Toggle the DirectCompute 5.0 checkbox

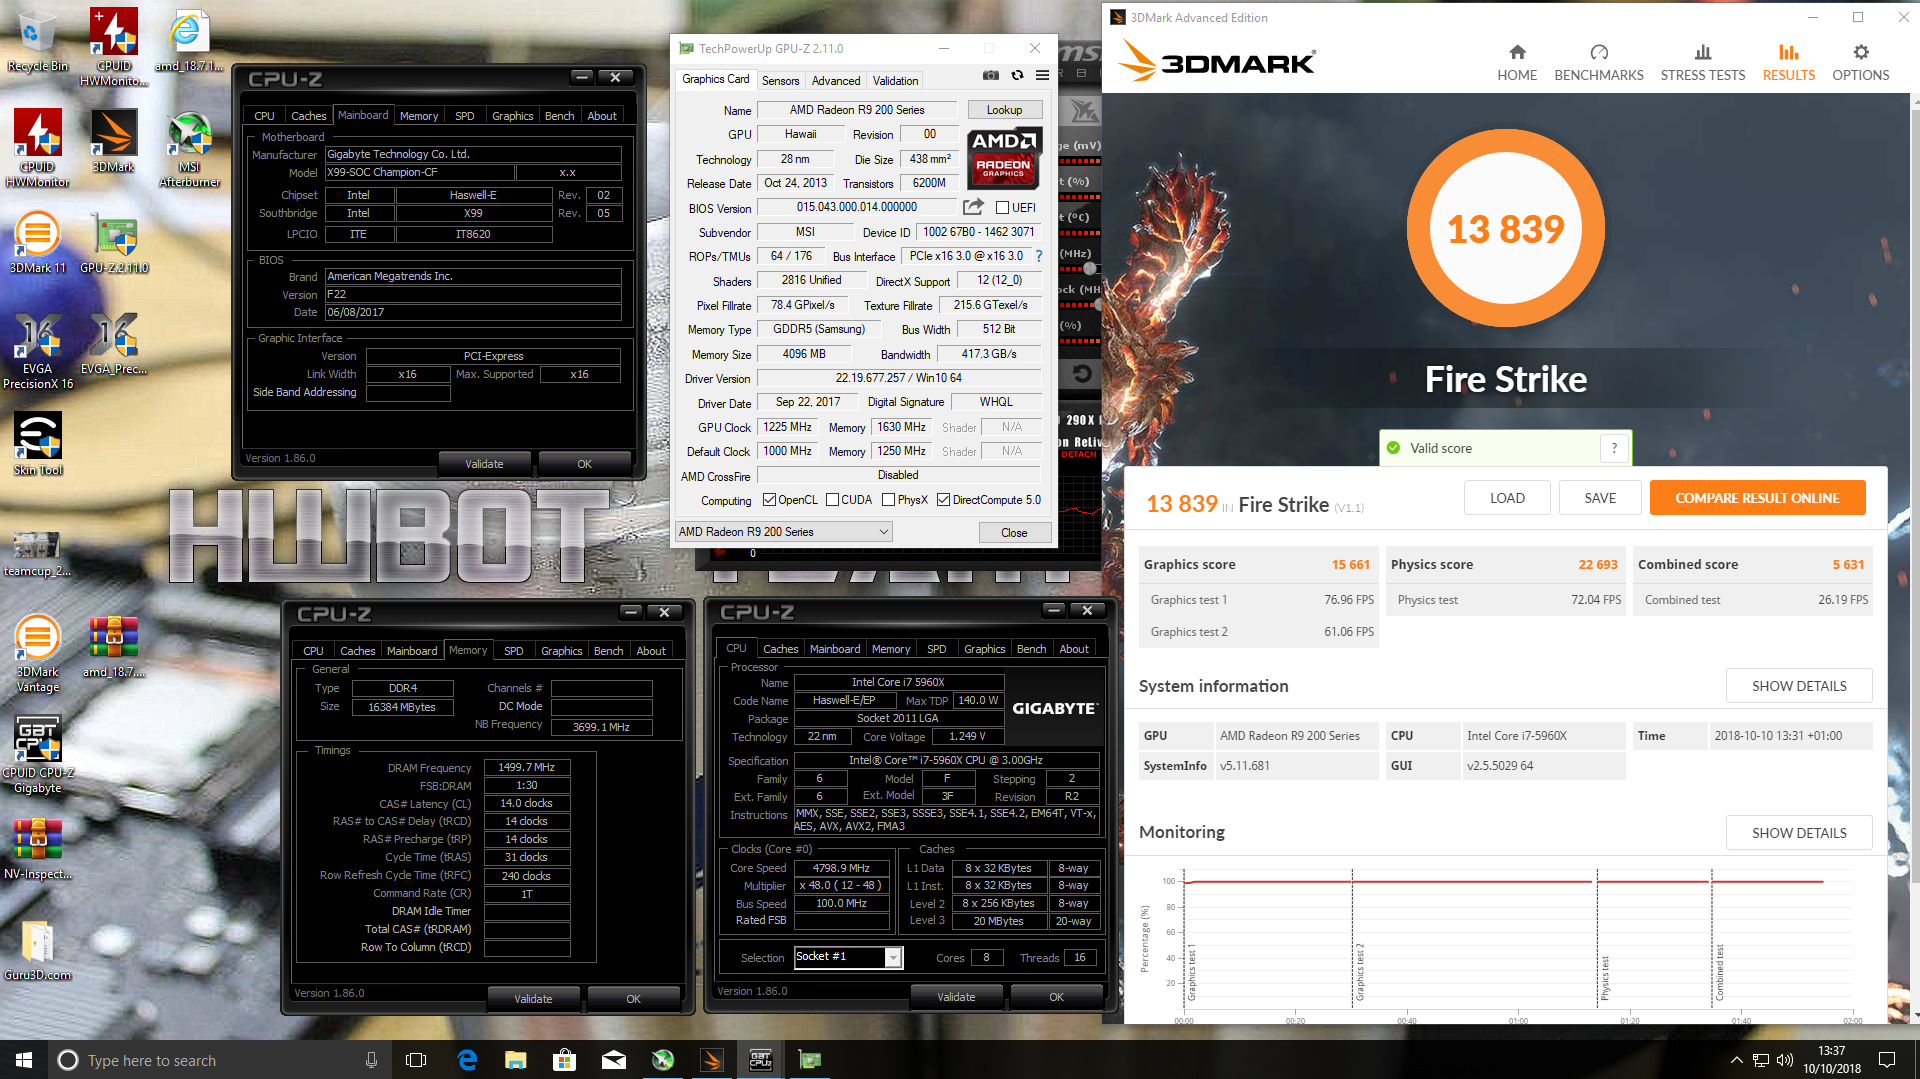click(943, 500)
